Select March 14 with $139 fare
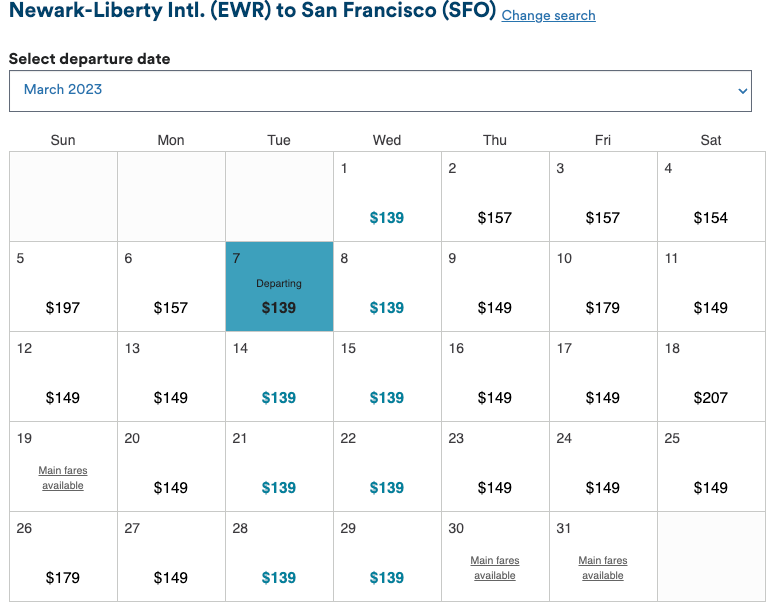The width and height of the screenshot is (770, 608). coord(279,376)
